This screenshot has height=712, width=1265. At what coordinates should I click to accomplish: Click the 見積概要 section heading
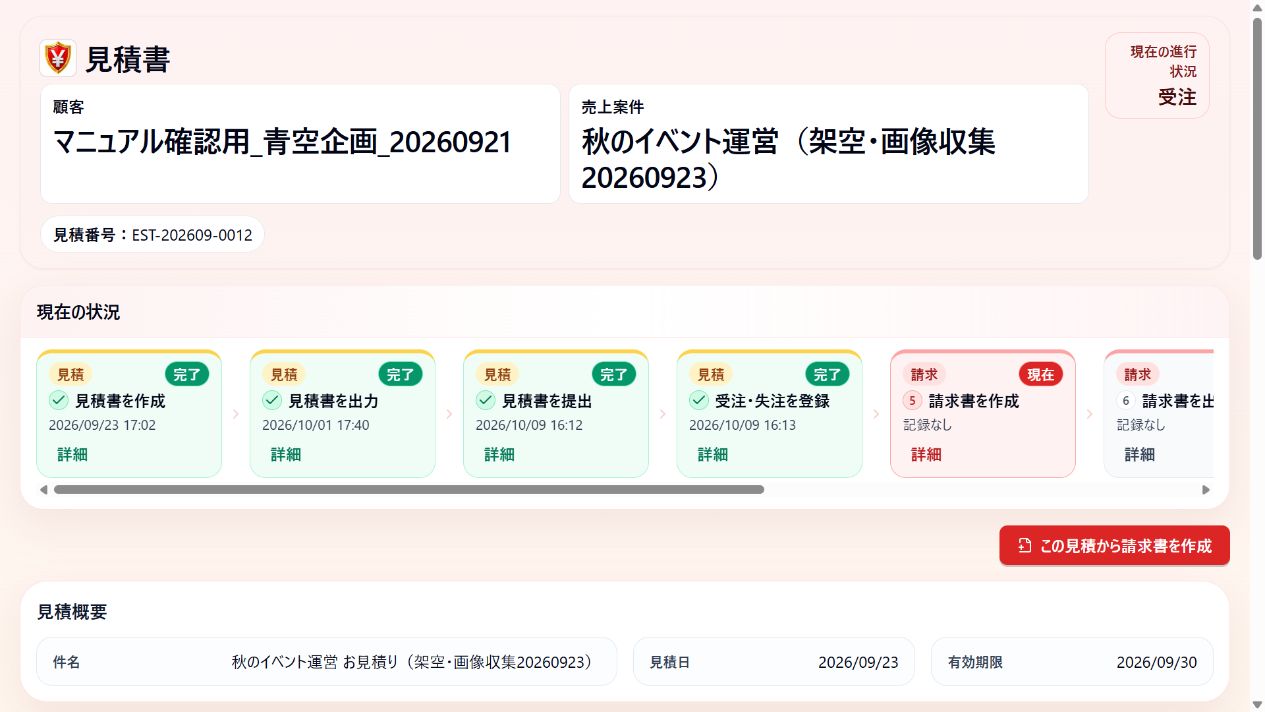tap(72, 612)
